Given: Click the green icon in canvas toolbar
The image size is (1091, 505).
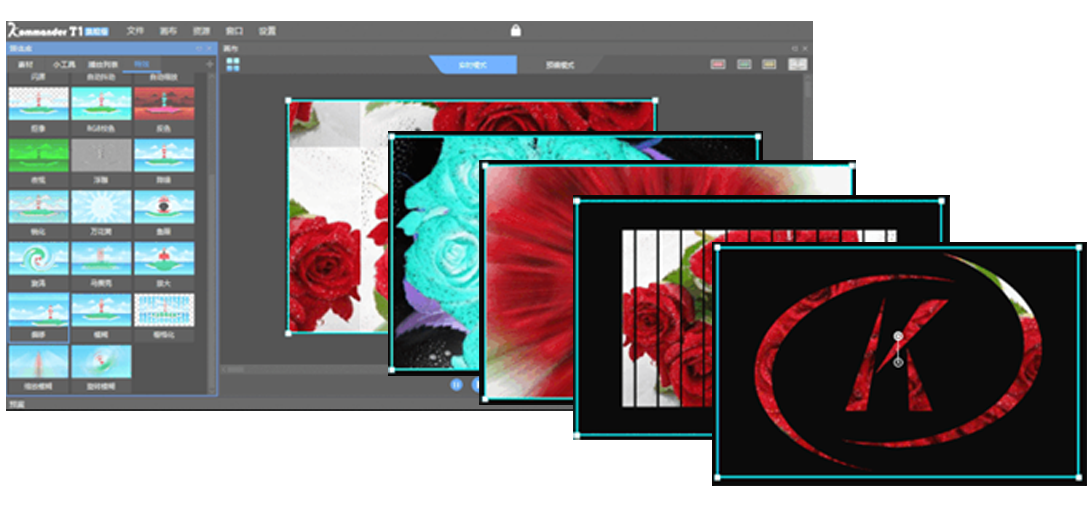Looking at the screenshot, I should pyautogui.click(x=743, y=64).
